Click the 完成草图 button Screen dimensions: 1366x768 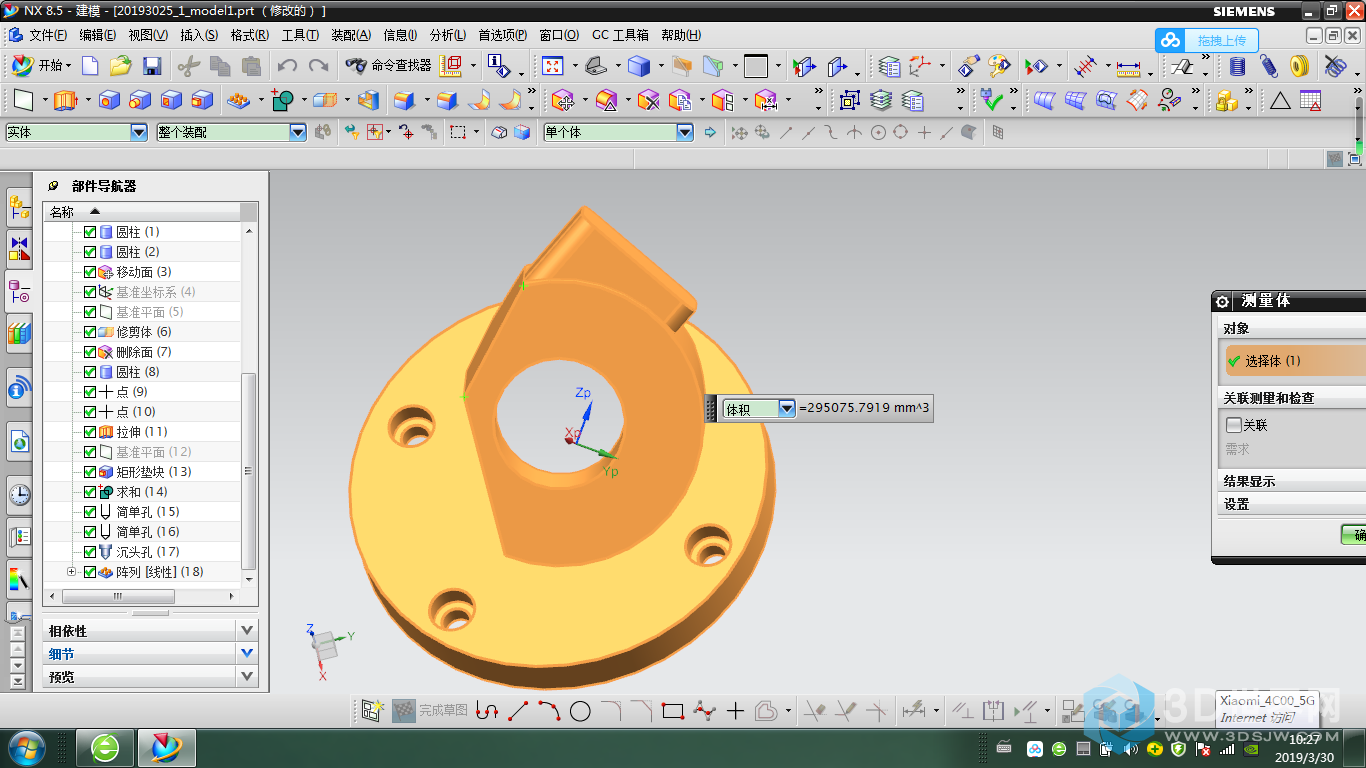(x=430, y=711)
